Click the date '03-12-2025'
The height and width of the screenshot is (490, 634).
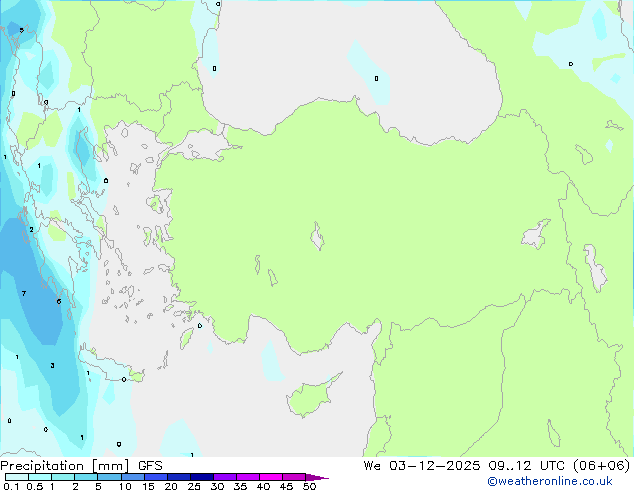(x=435, y=465)
